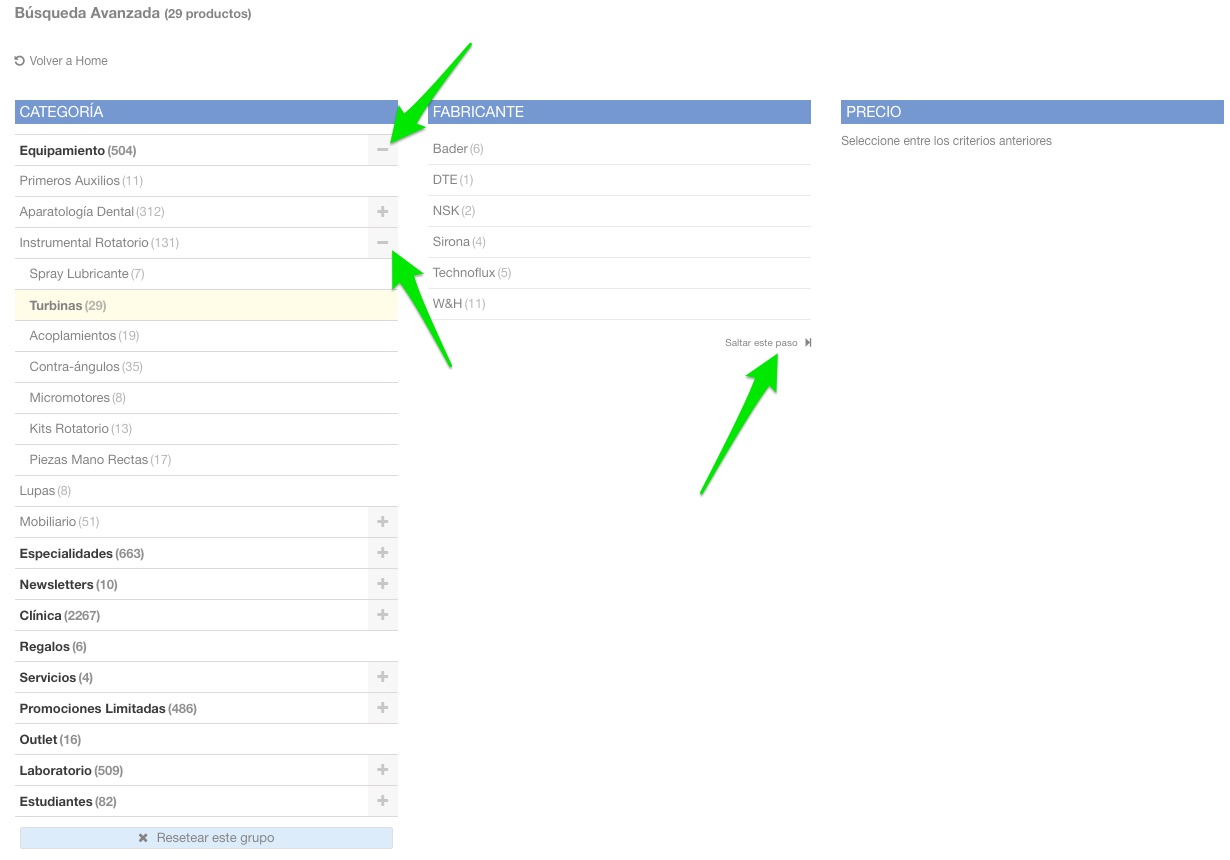Open the Outlet category
Viewport: 1230px width, 860px height.
[39, 740]
